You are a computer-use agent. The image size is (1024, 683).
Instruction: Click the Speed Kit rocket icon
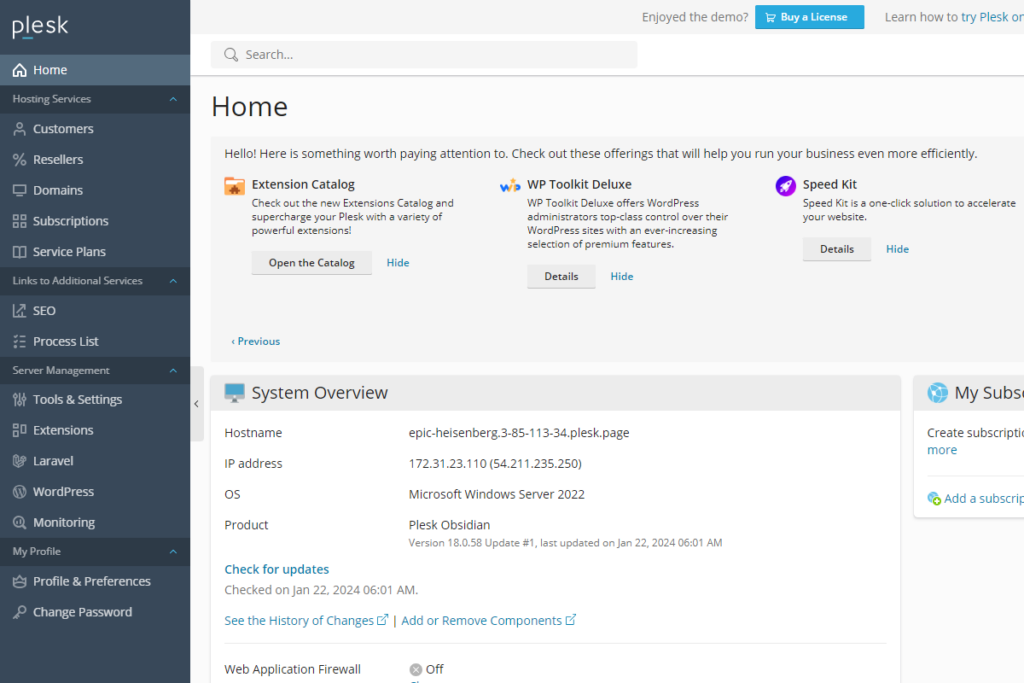786,186
